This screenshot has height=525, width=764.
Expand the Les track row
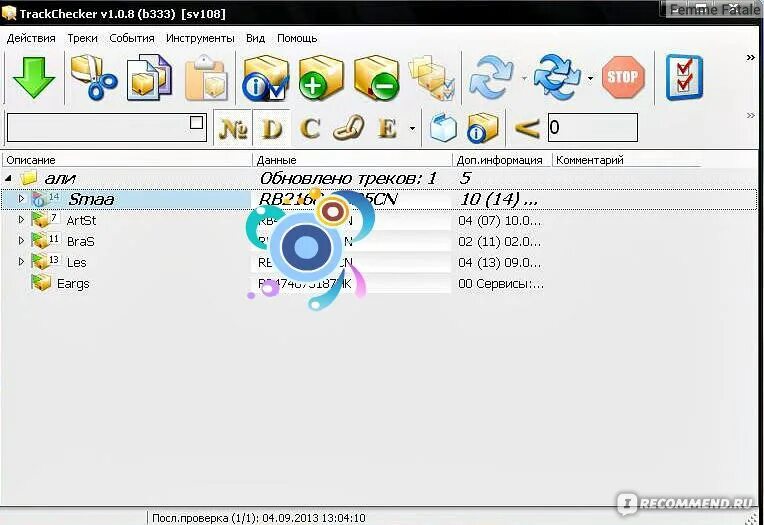tap(21, 262)
